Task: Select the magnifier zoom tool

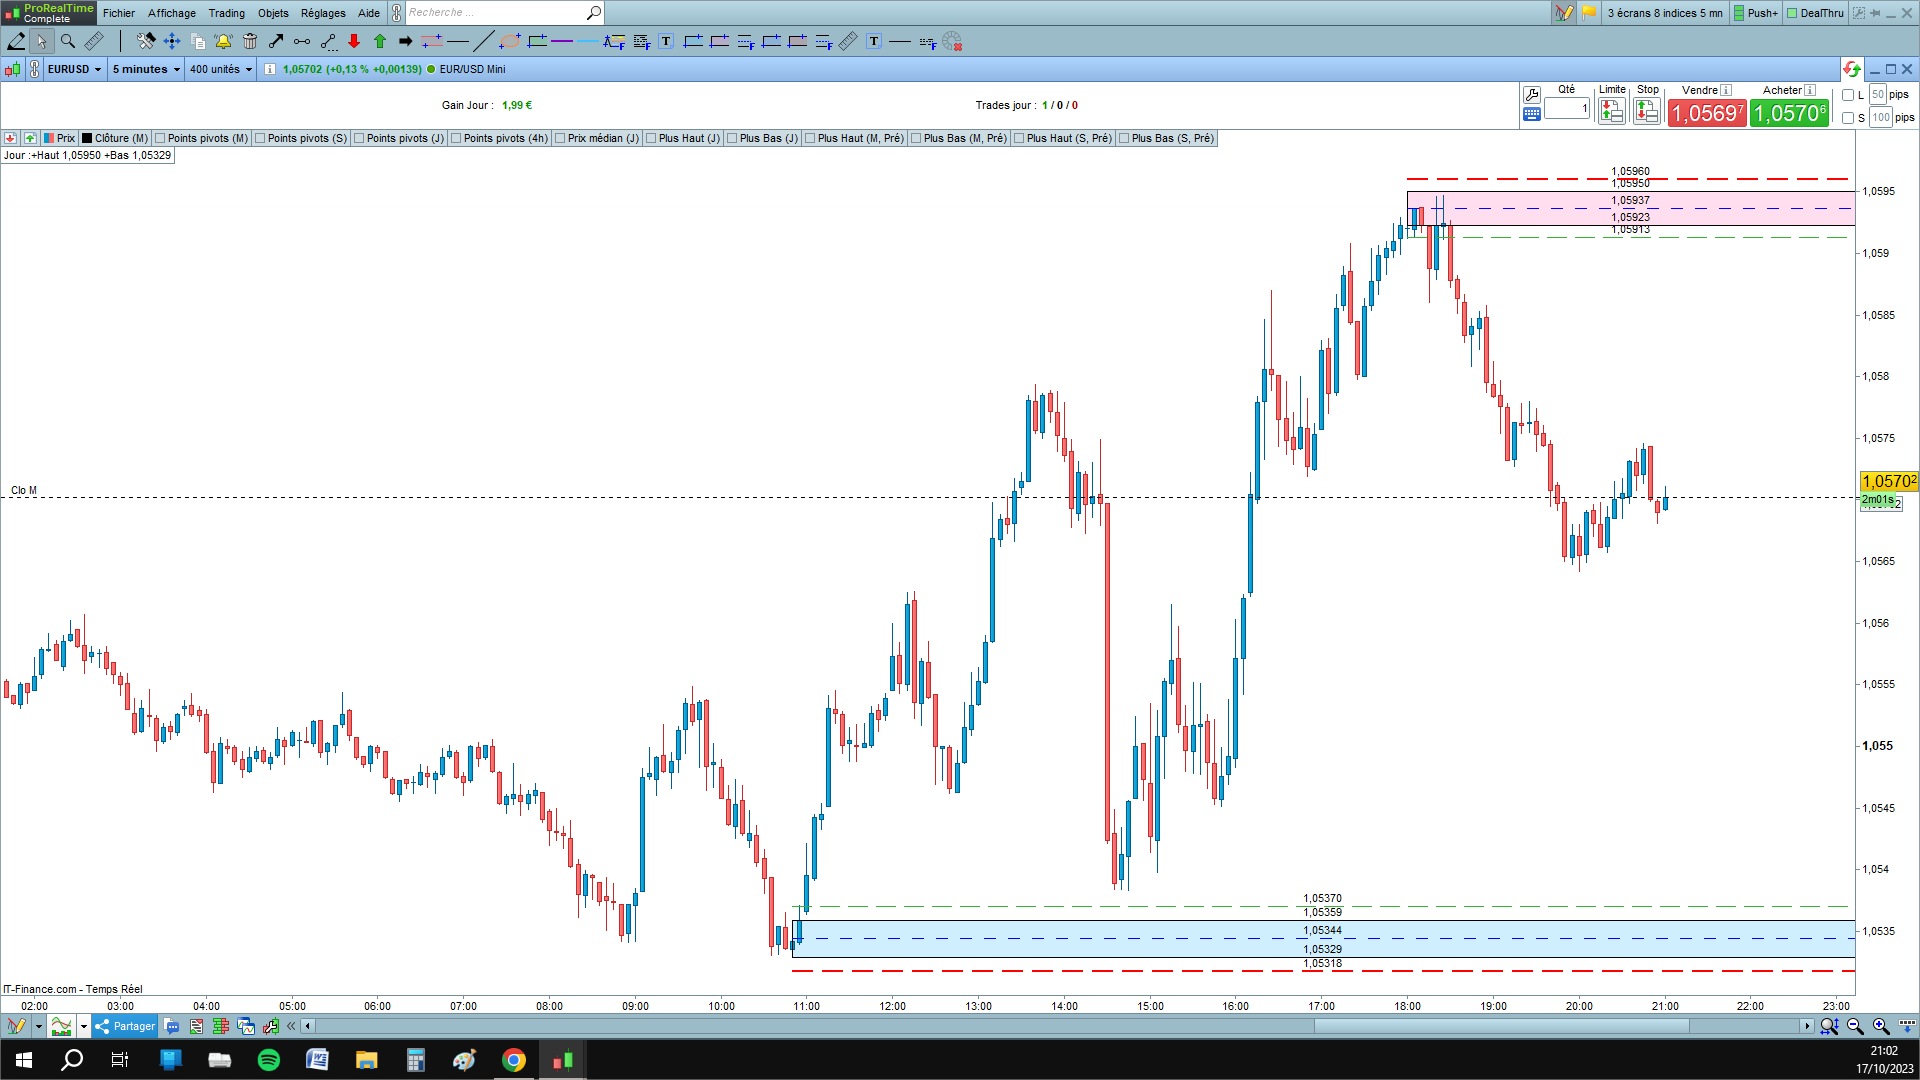Action: tap(68, 41)
